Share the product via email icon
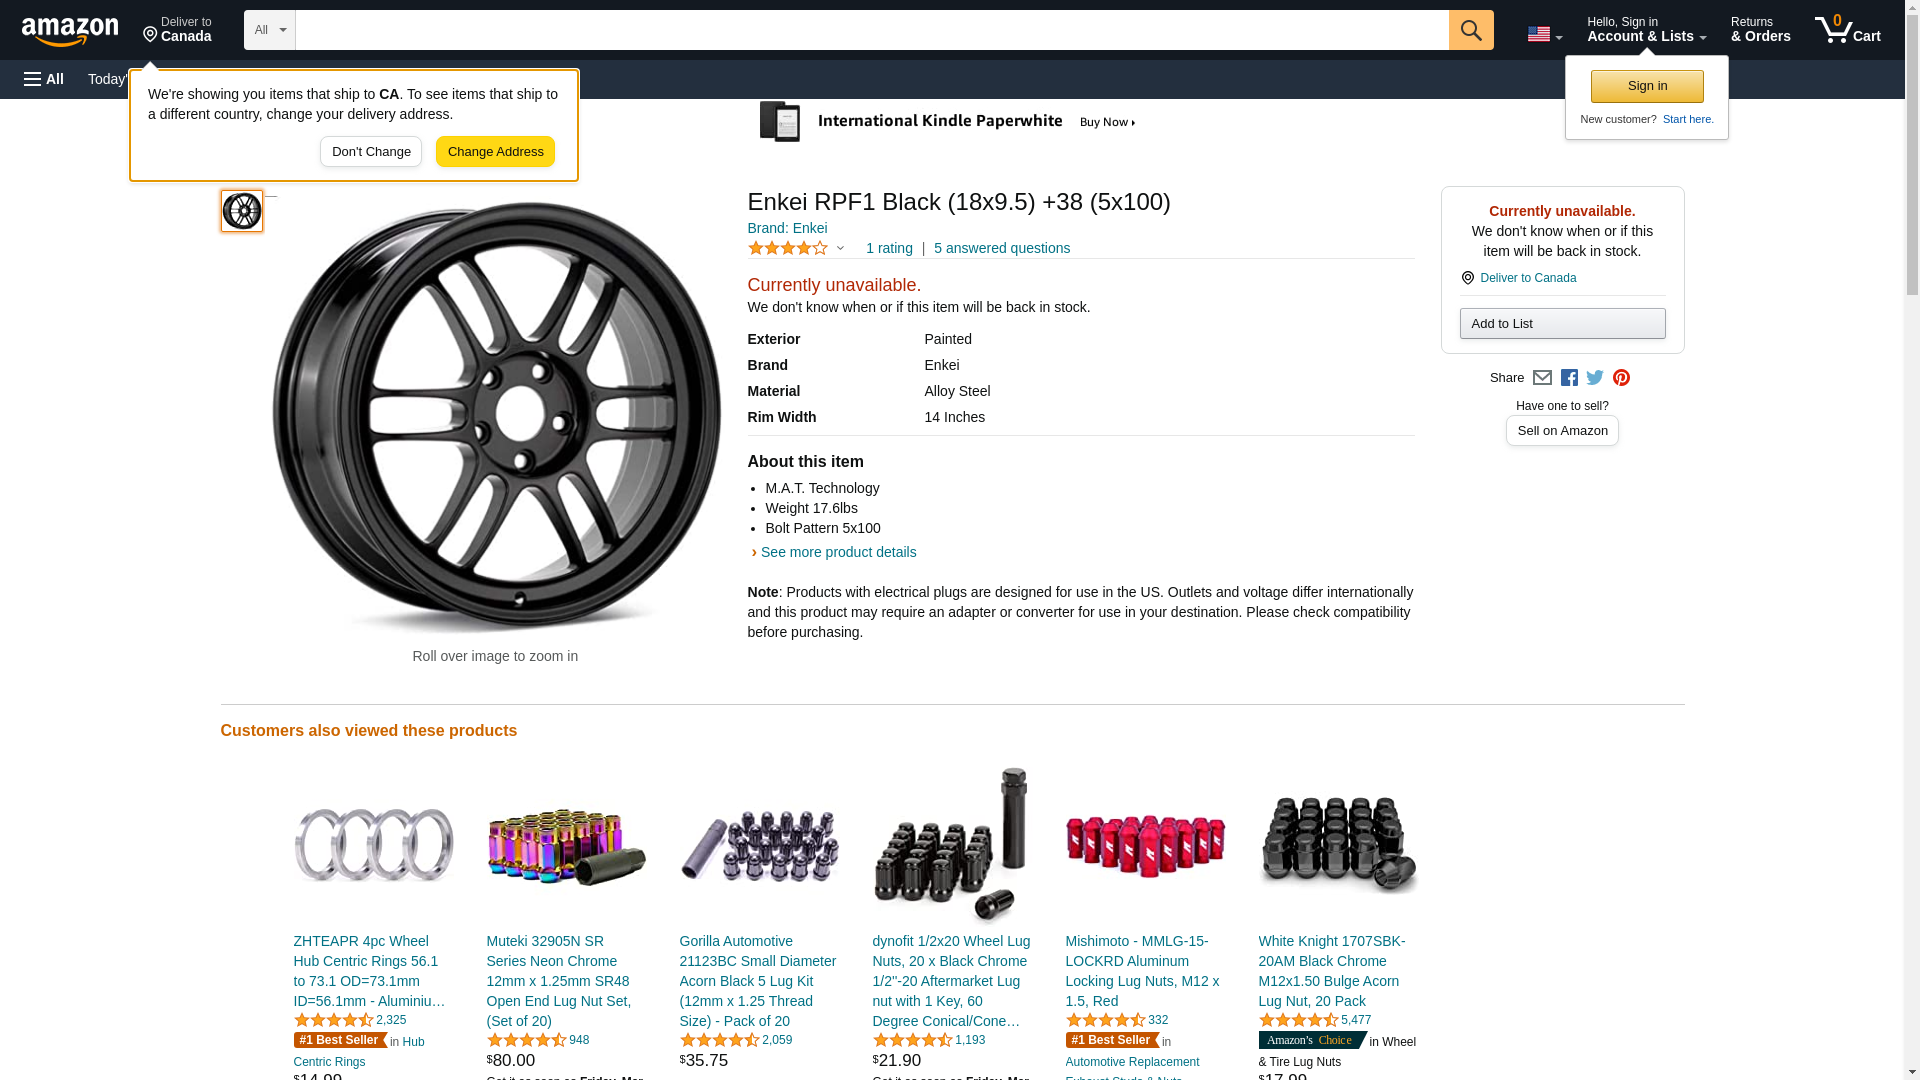Viewport: 1920px width, 1080px height. point(1542,378)
